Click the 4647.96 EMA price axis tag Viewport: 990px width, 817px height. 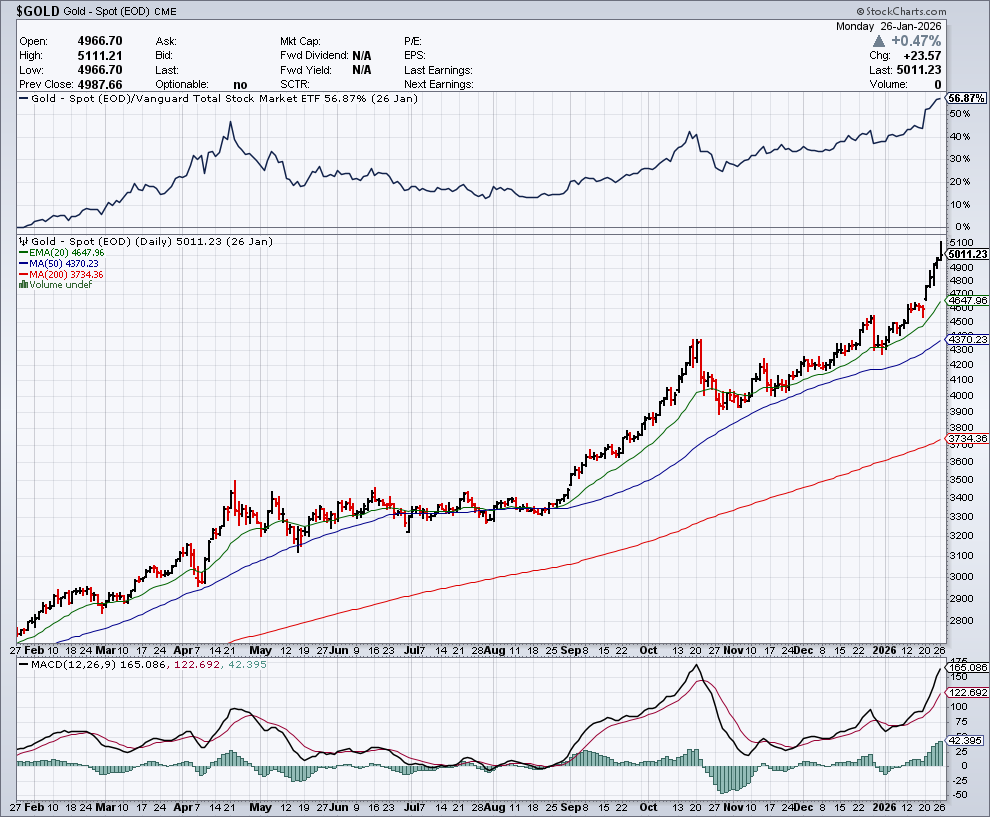968,300
